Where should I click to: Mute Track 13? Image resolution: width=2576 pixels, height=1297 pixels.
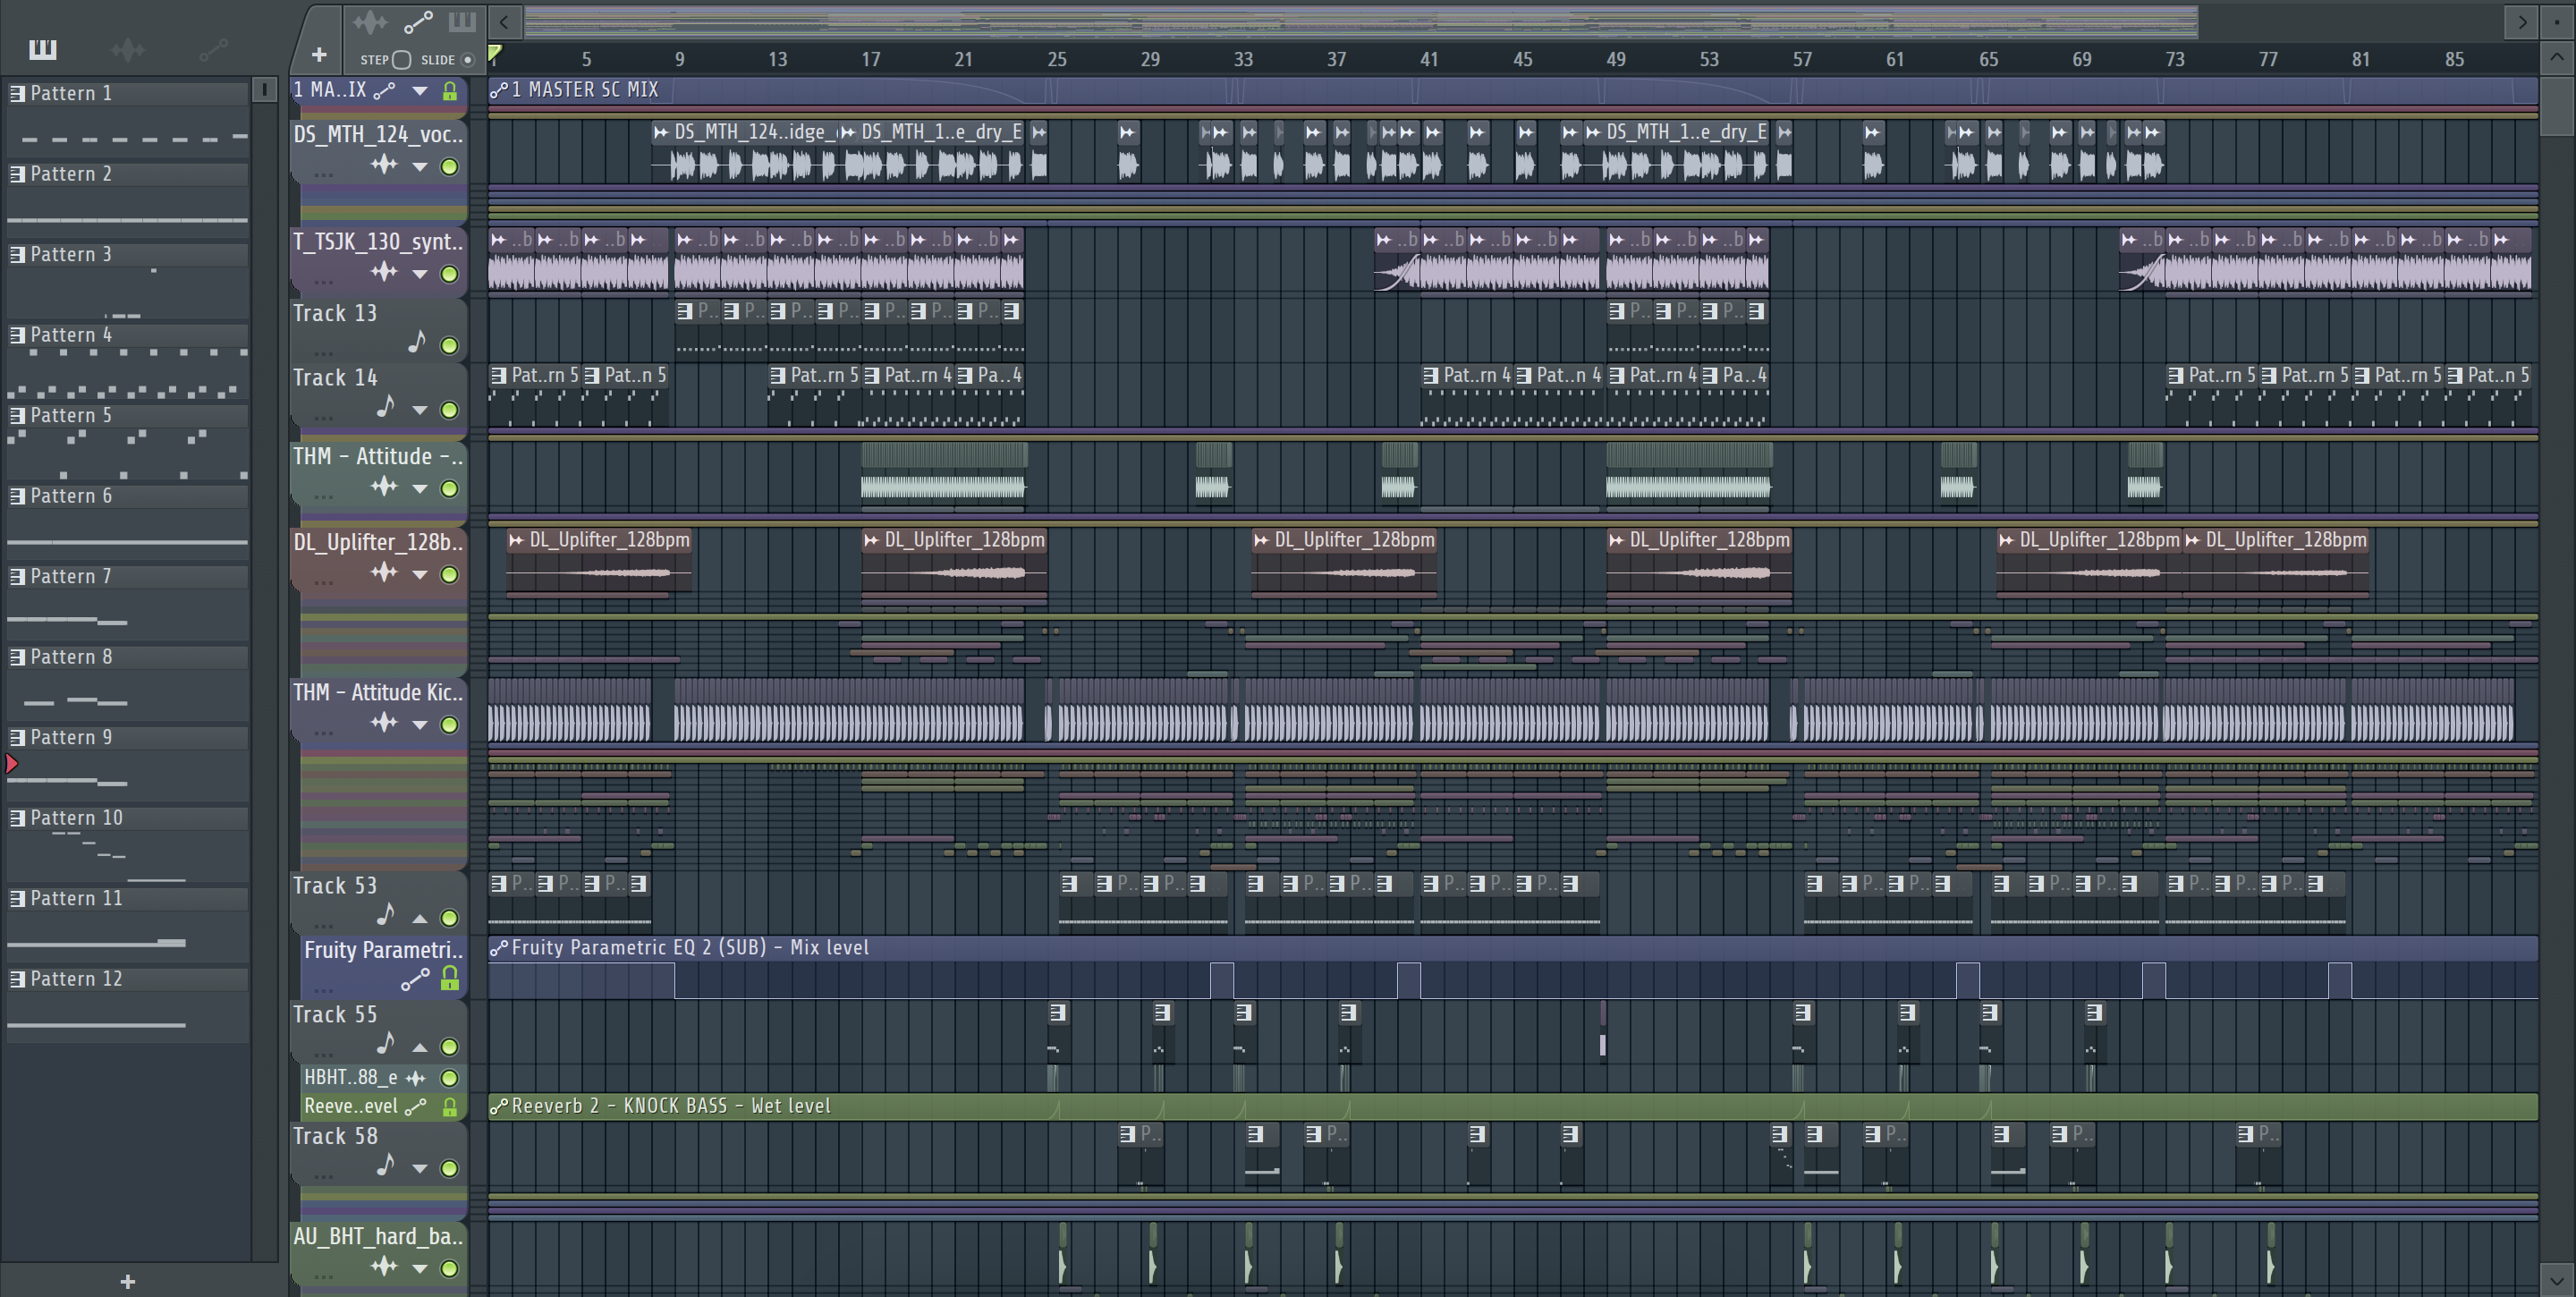coord(450,346)
